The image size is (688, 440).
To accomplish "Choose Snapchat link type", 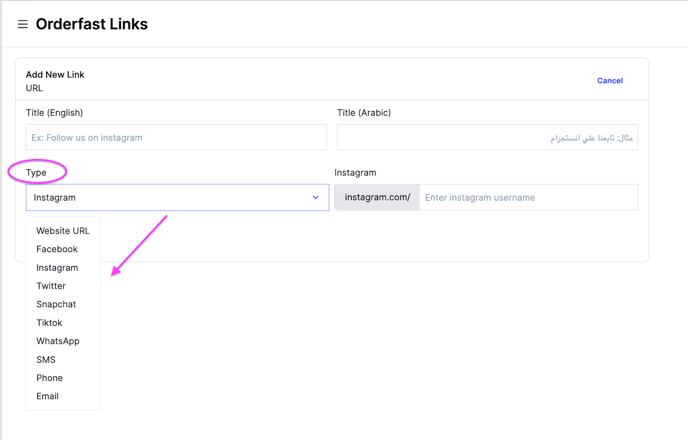I will click(56, 304).
